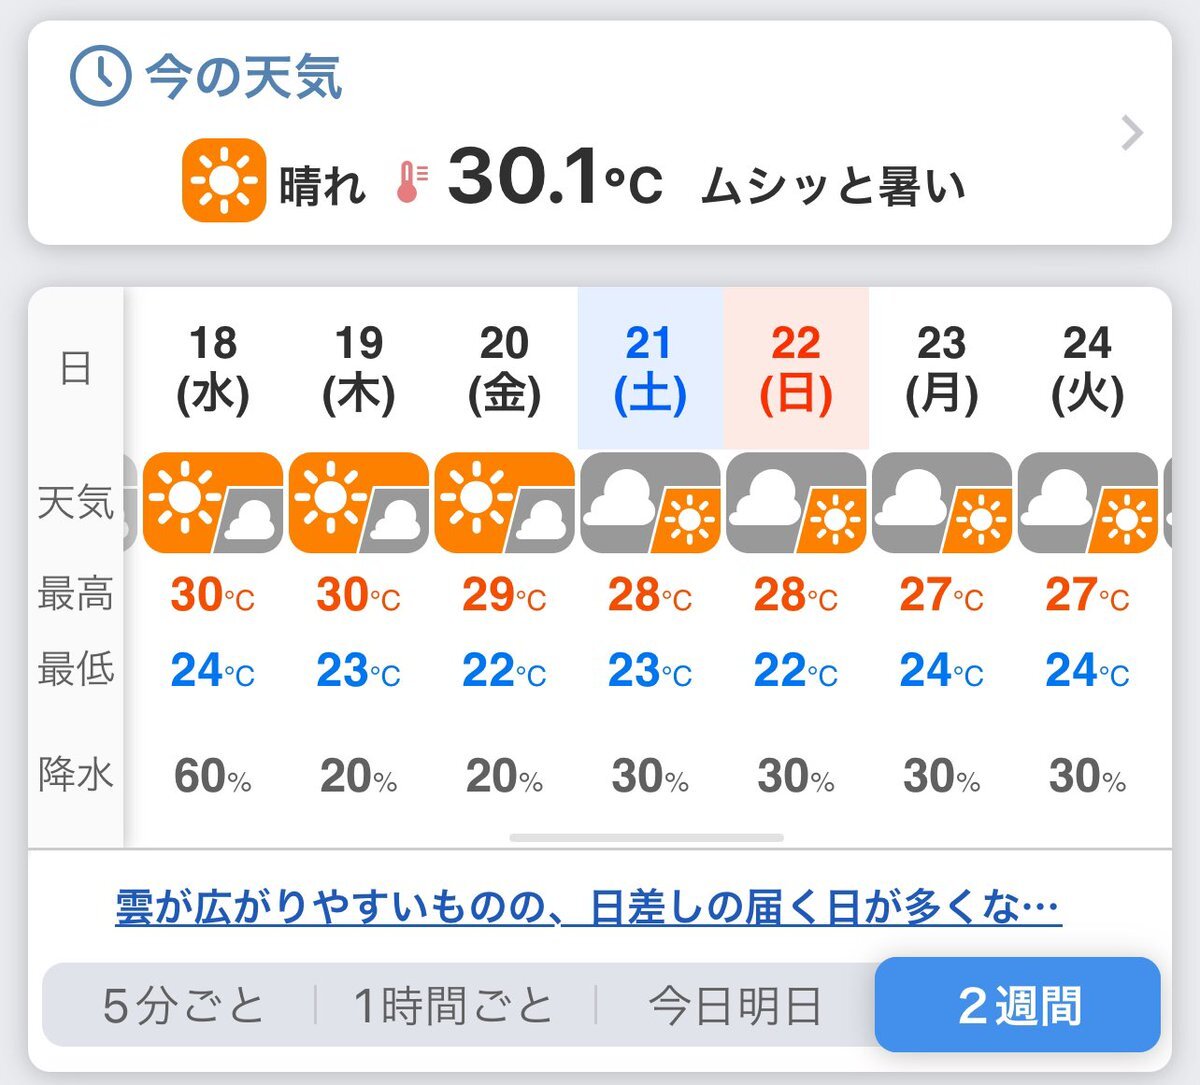
Task: Click the weather icon for the 20th (金)
Action: tap(505, 502)
